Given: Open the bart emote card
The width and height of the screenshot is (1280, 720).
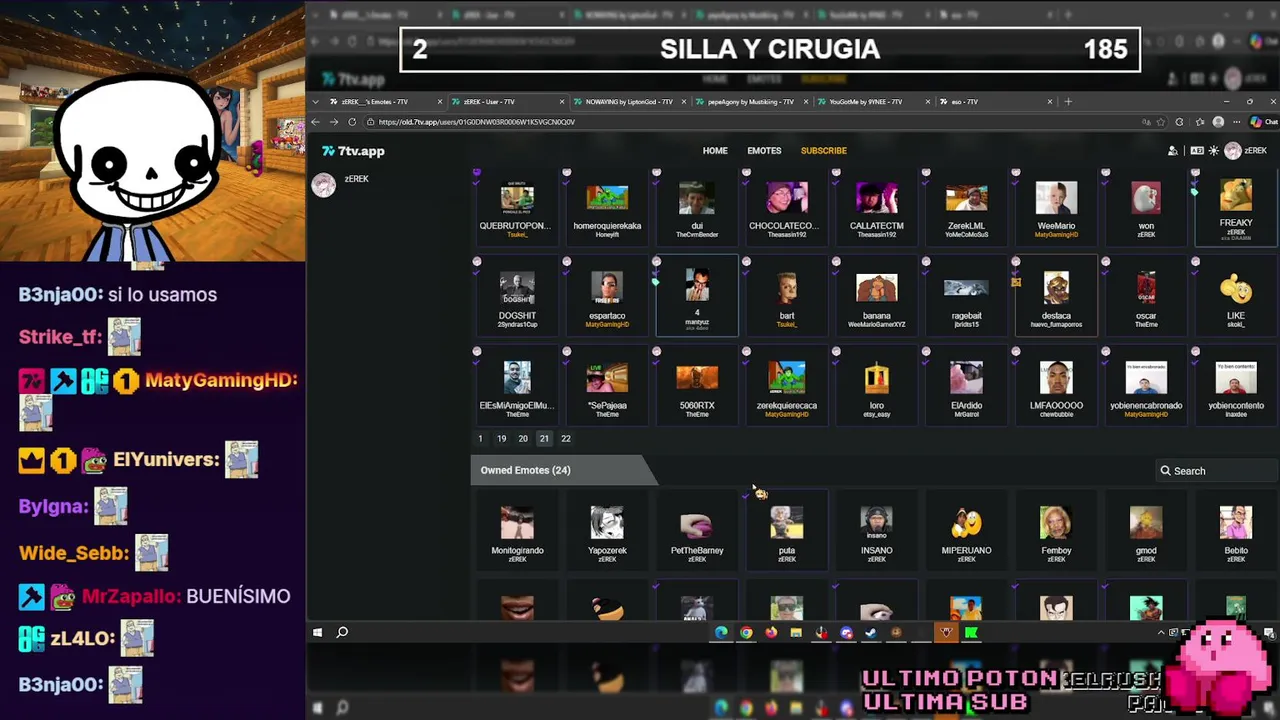Looking at the screenshot, I should point(787,295).
